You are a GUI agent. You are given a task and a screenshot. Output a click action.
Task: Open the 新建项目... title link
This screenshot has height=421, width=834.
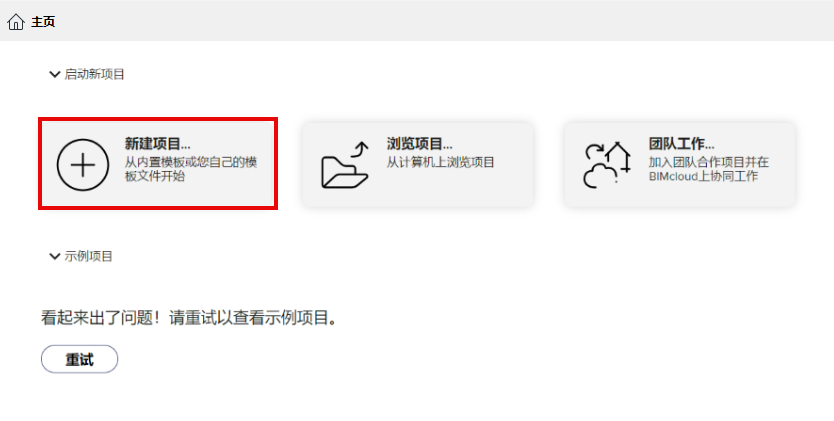[x=157, y=144]
